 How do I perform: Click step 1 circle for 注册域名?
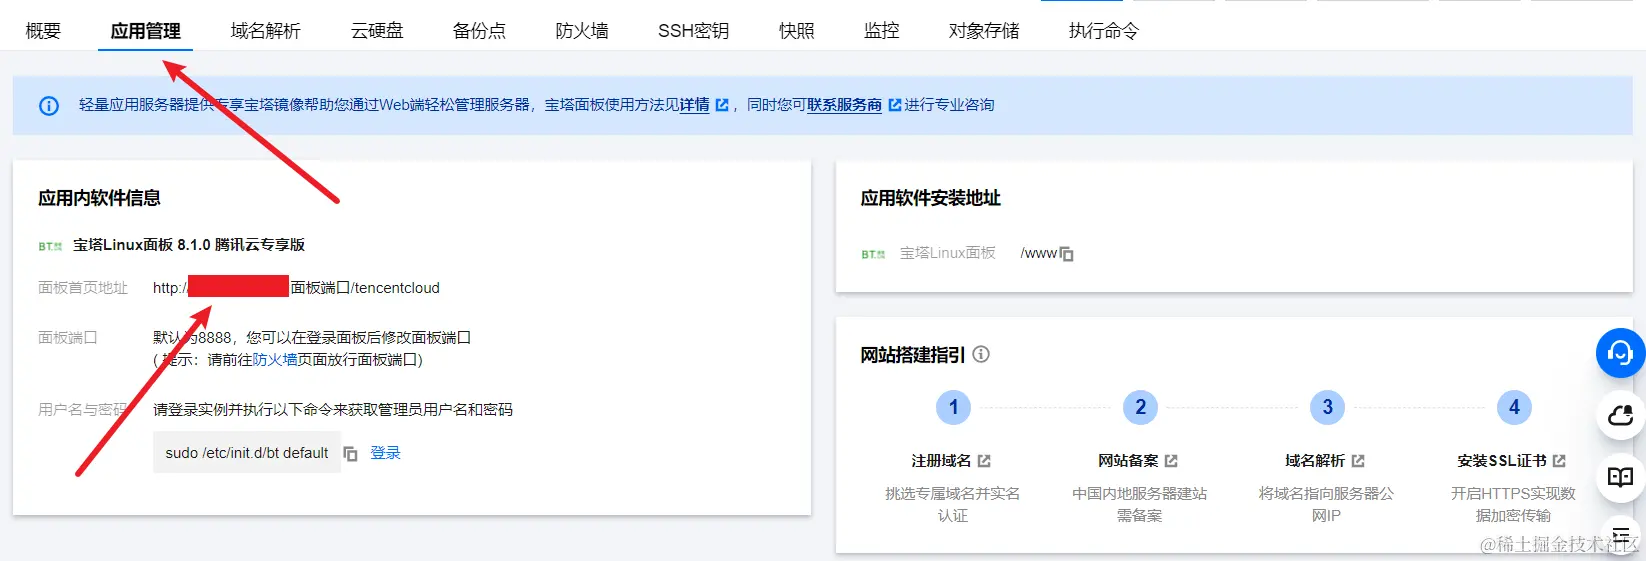point(953,407)
